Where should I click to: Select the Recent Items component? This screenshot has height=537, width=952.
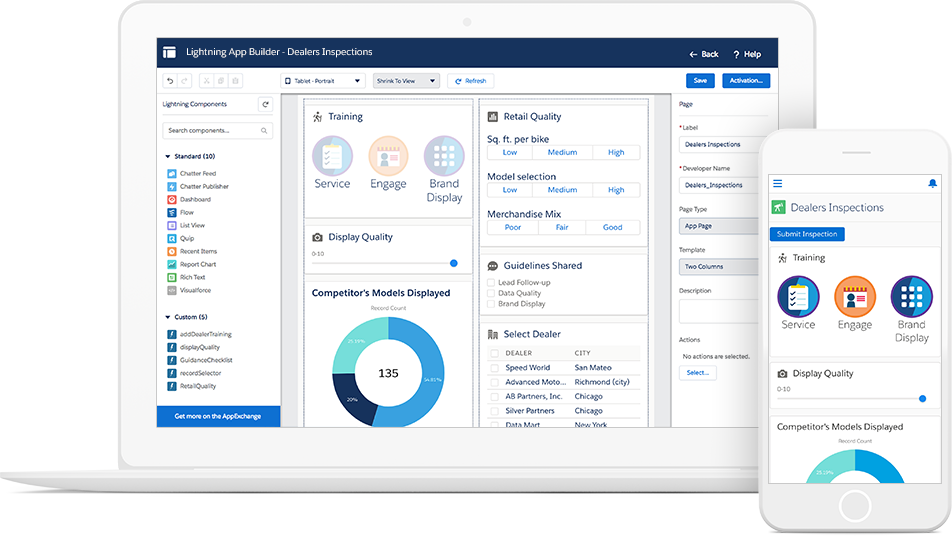[192, 251]
